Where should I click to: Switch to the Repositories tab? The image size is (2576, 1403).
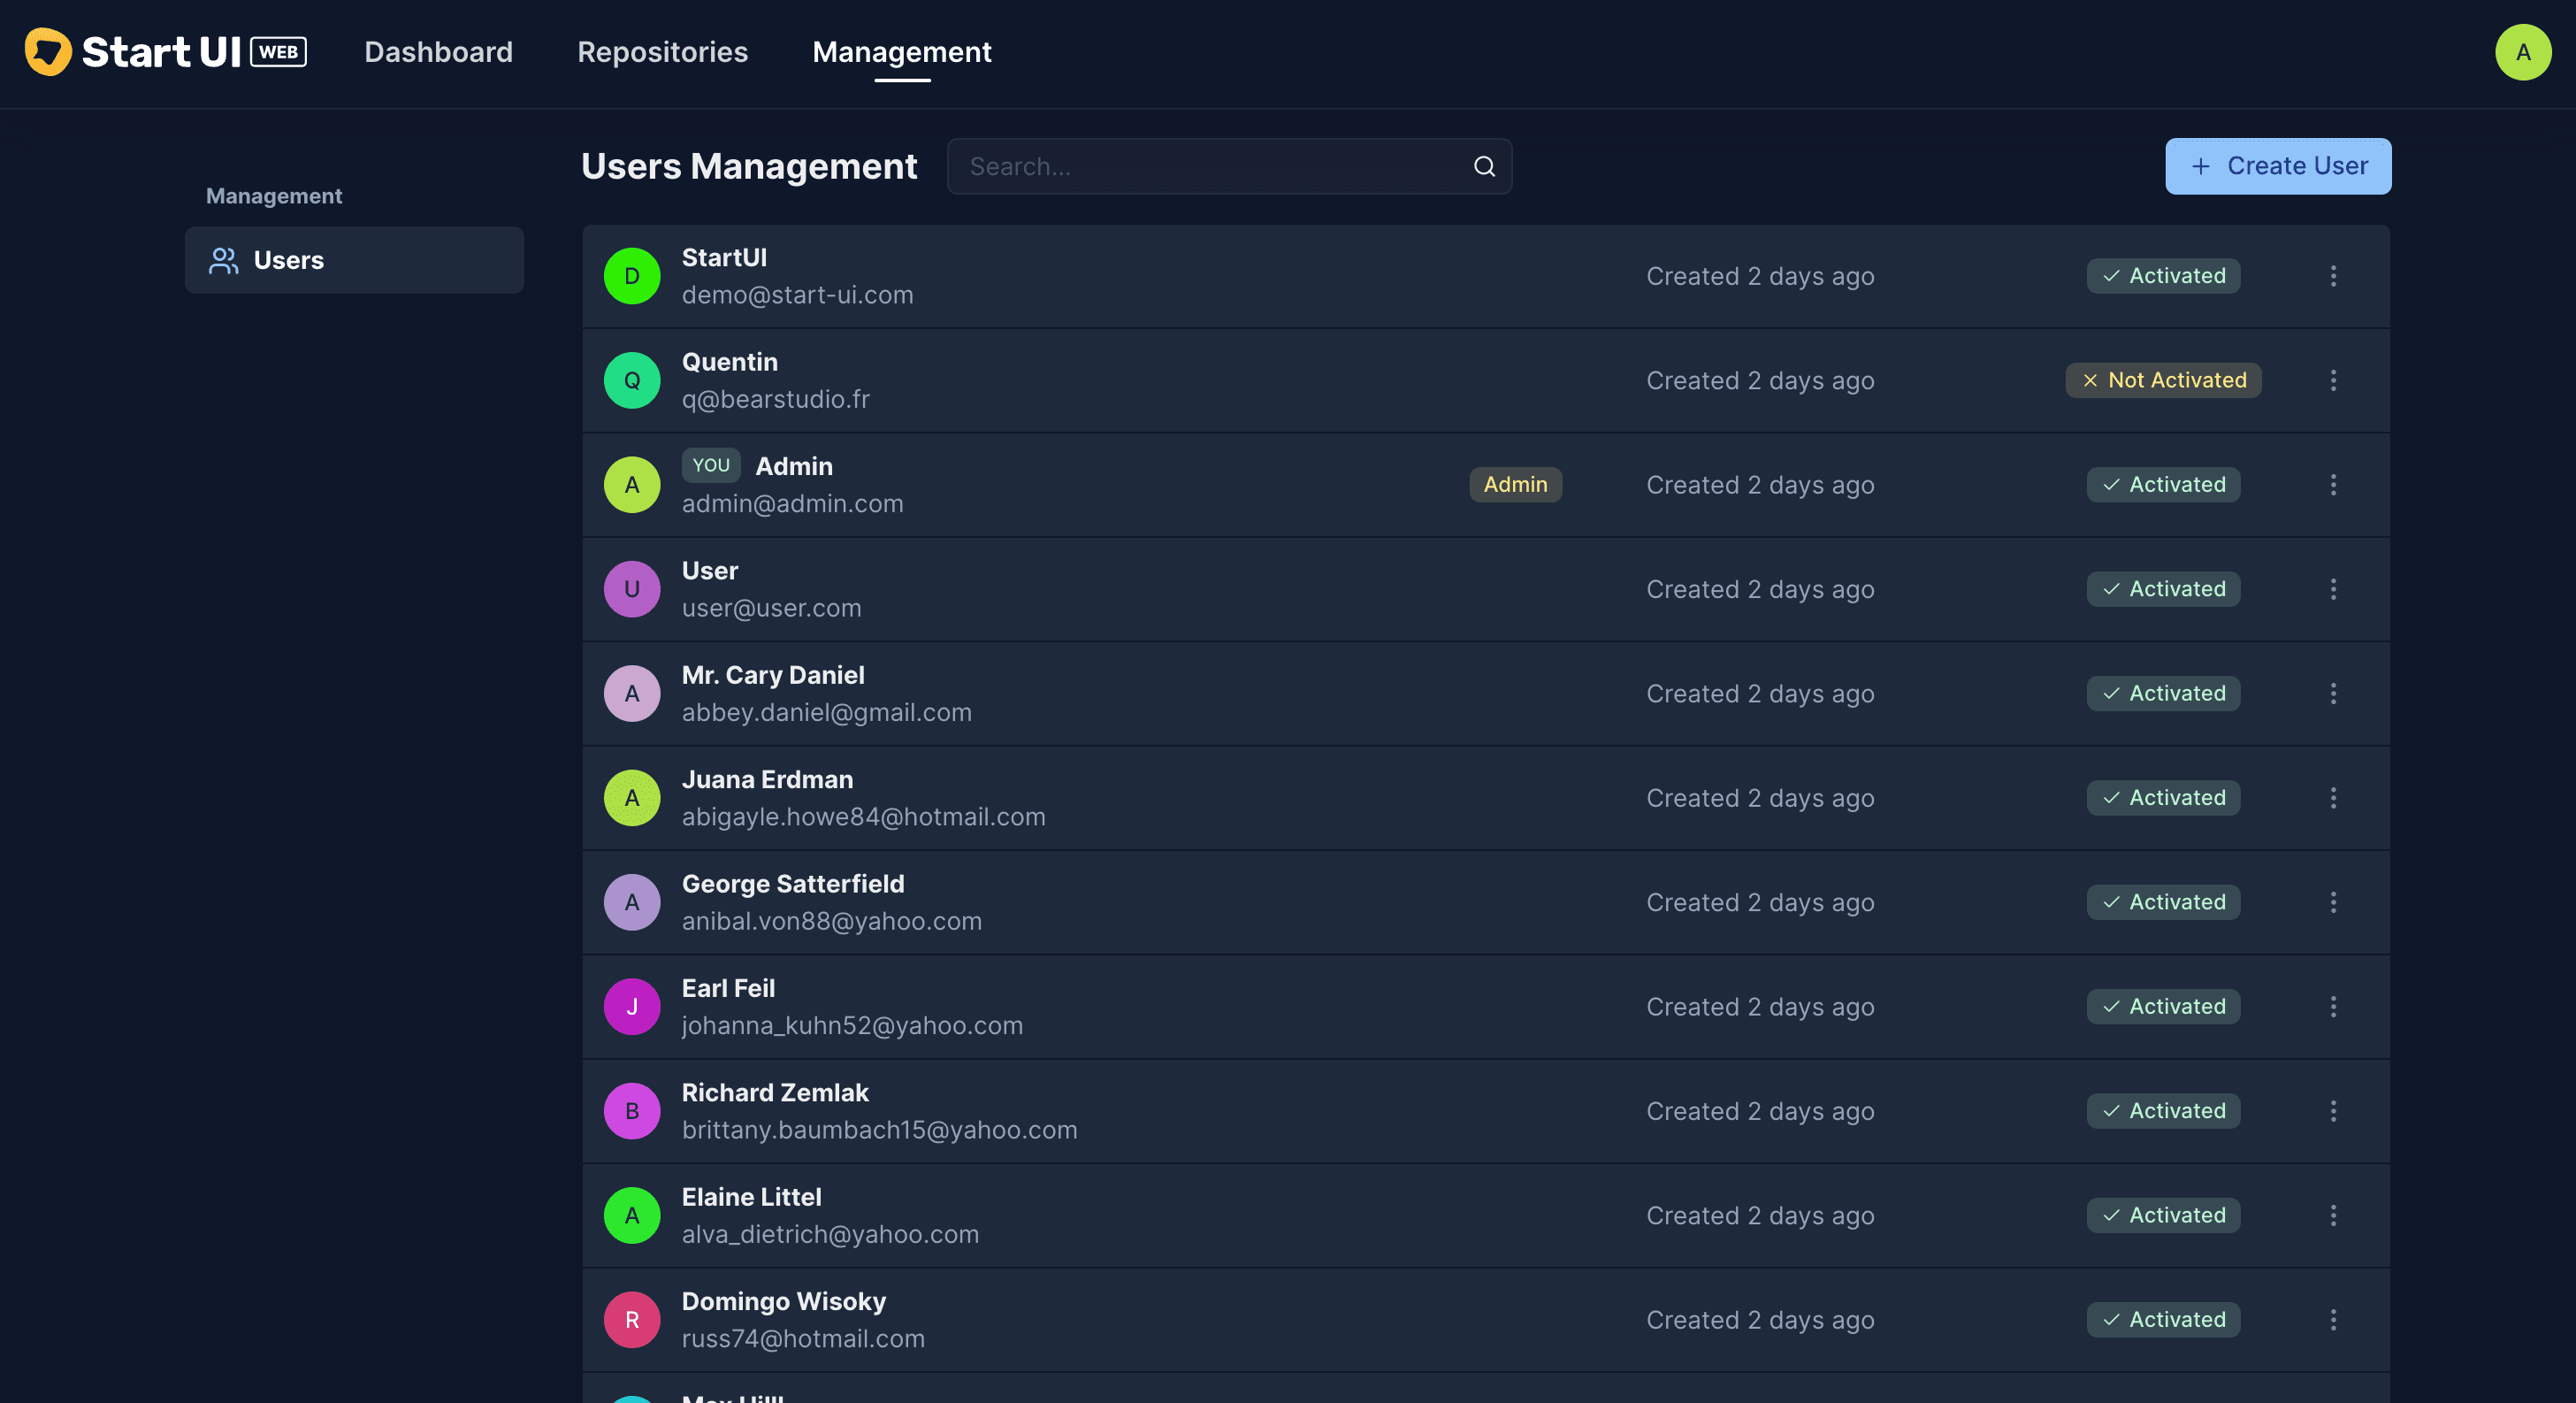click(662, 52)
